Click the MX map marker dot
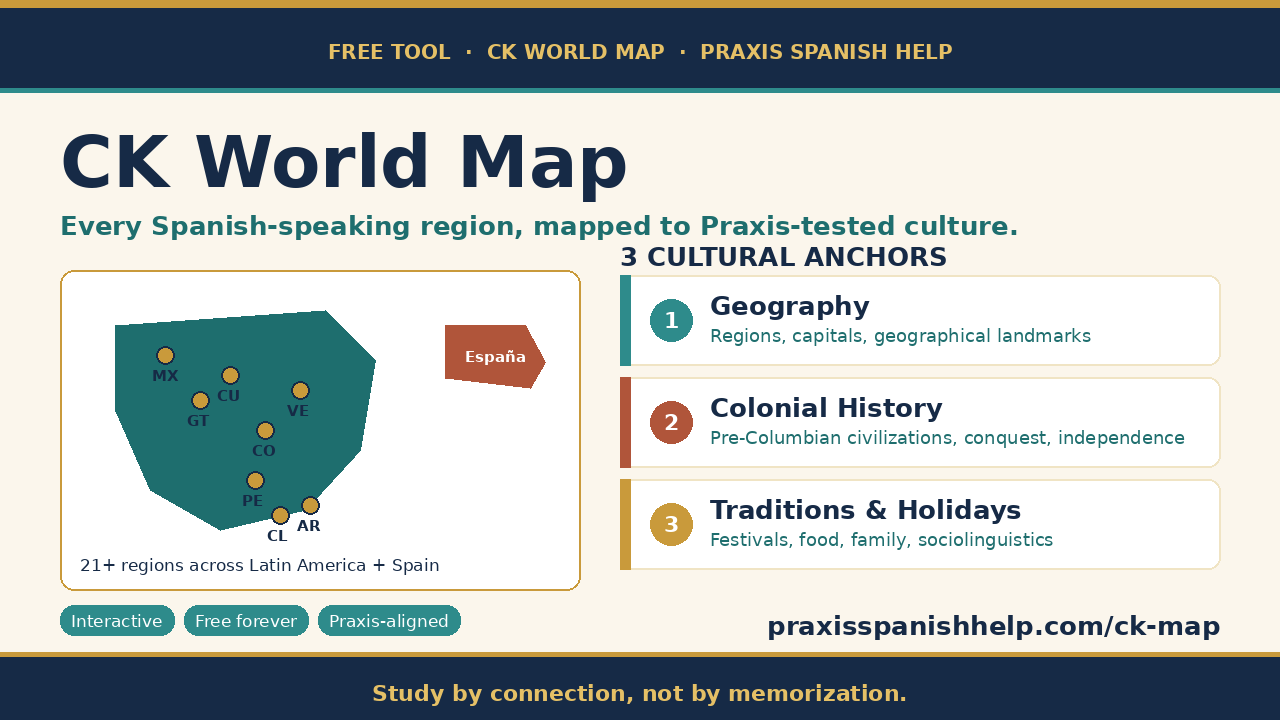 165,355
